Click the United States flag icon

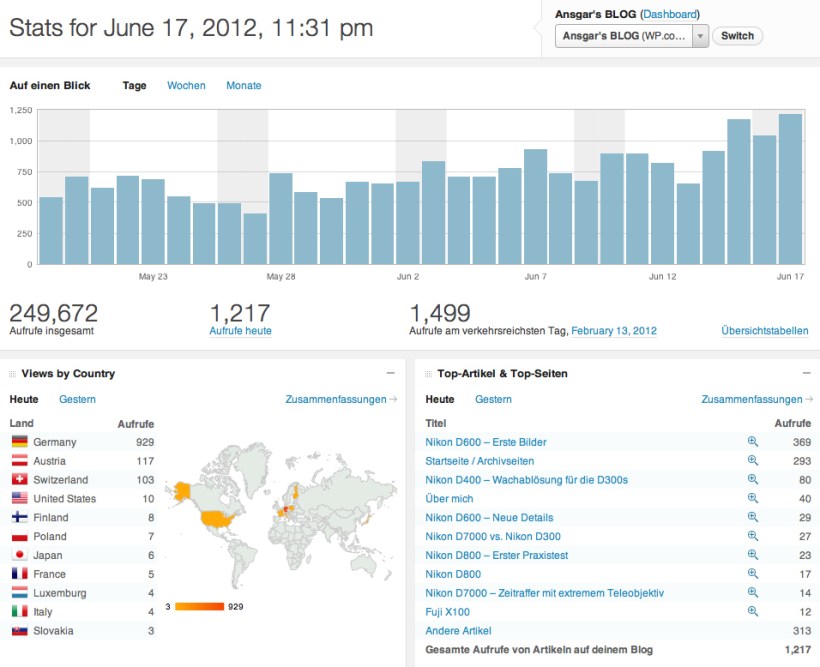(x=20, y=499)
